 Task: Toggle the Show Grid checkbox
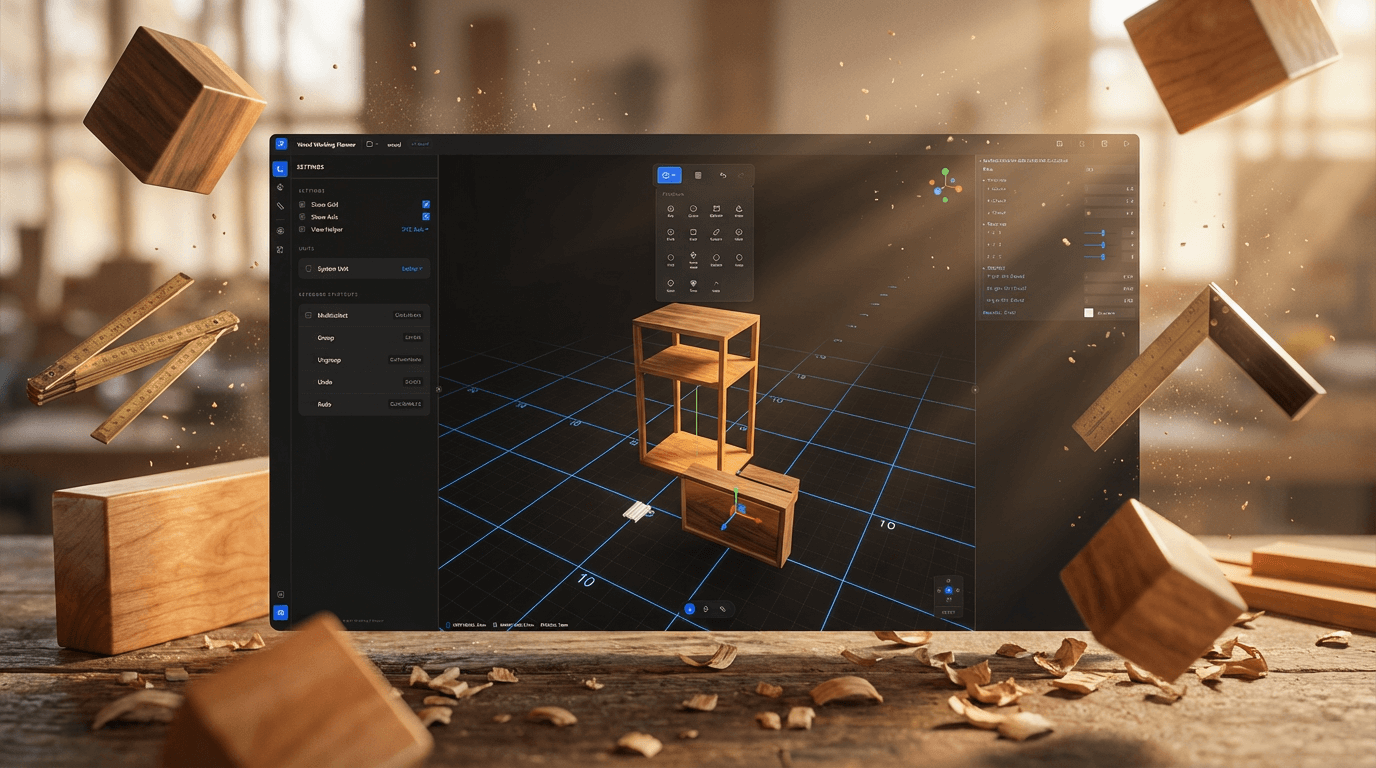[x=426, y=204]
